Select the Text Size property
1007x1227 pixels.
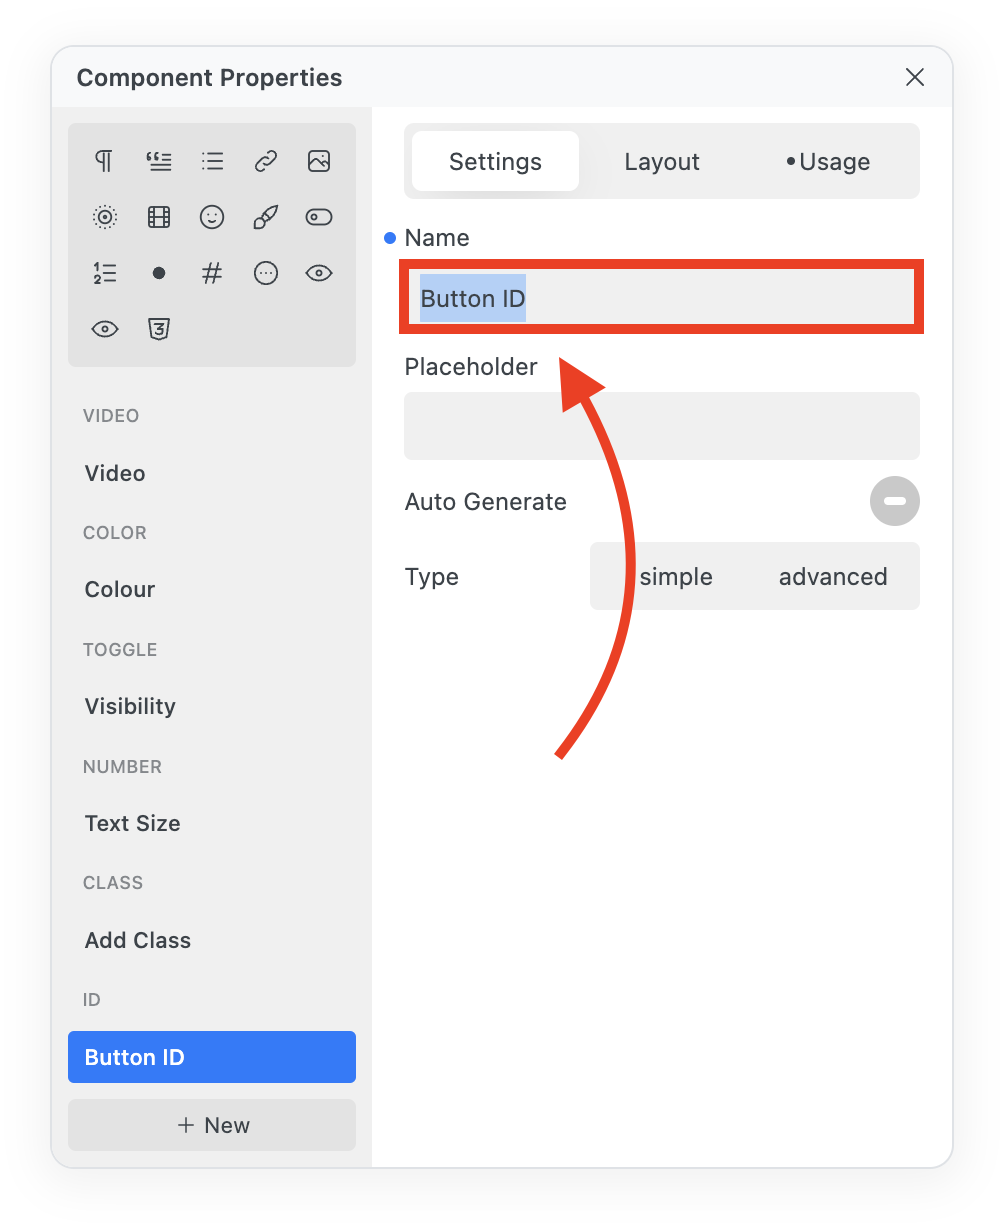coord(133,823)
